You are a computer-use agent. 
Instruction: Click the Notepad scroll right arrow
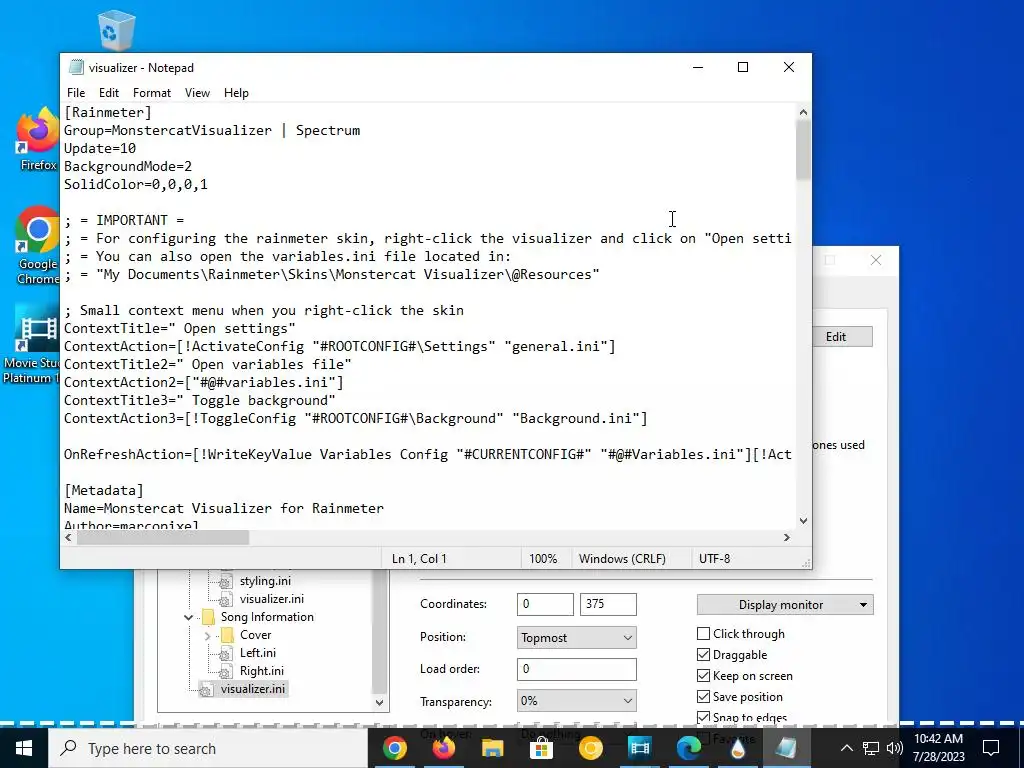point(786,537)
